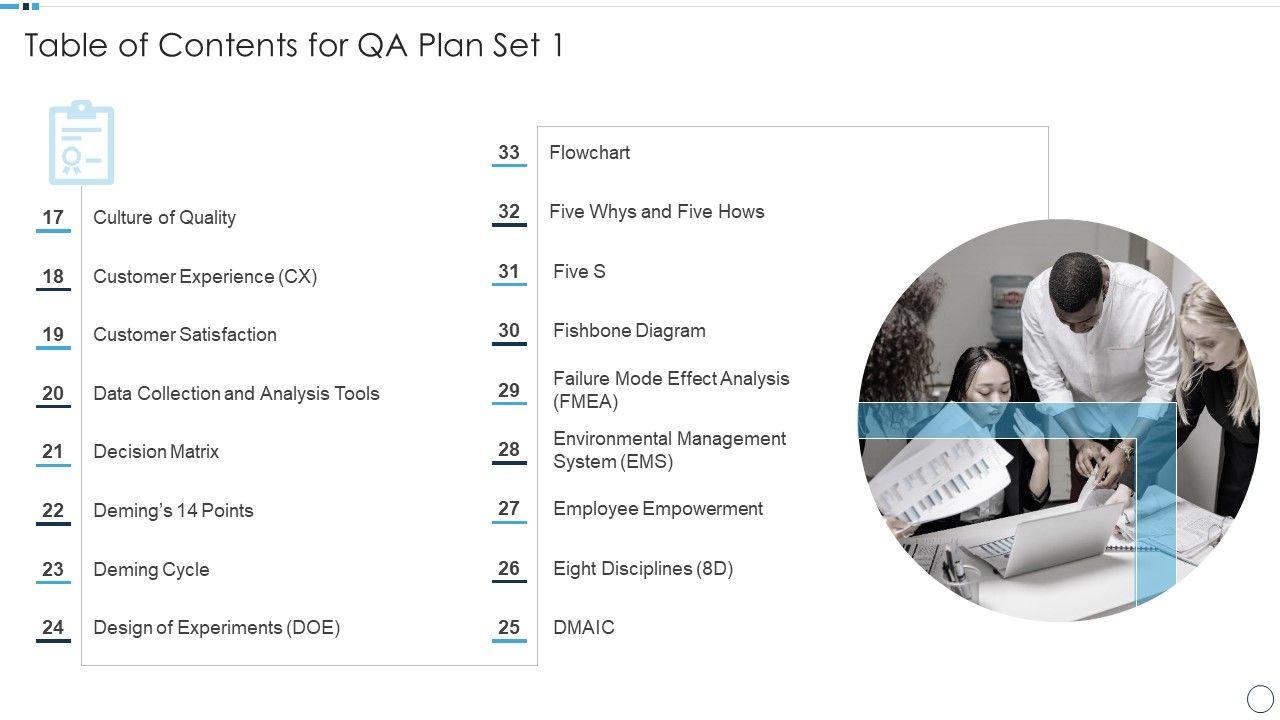Open Design of Experiments (DOE)
The width and height of the screenshot is (1280, 720).
pos(216,628)
